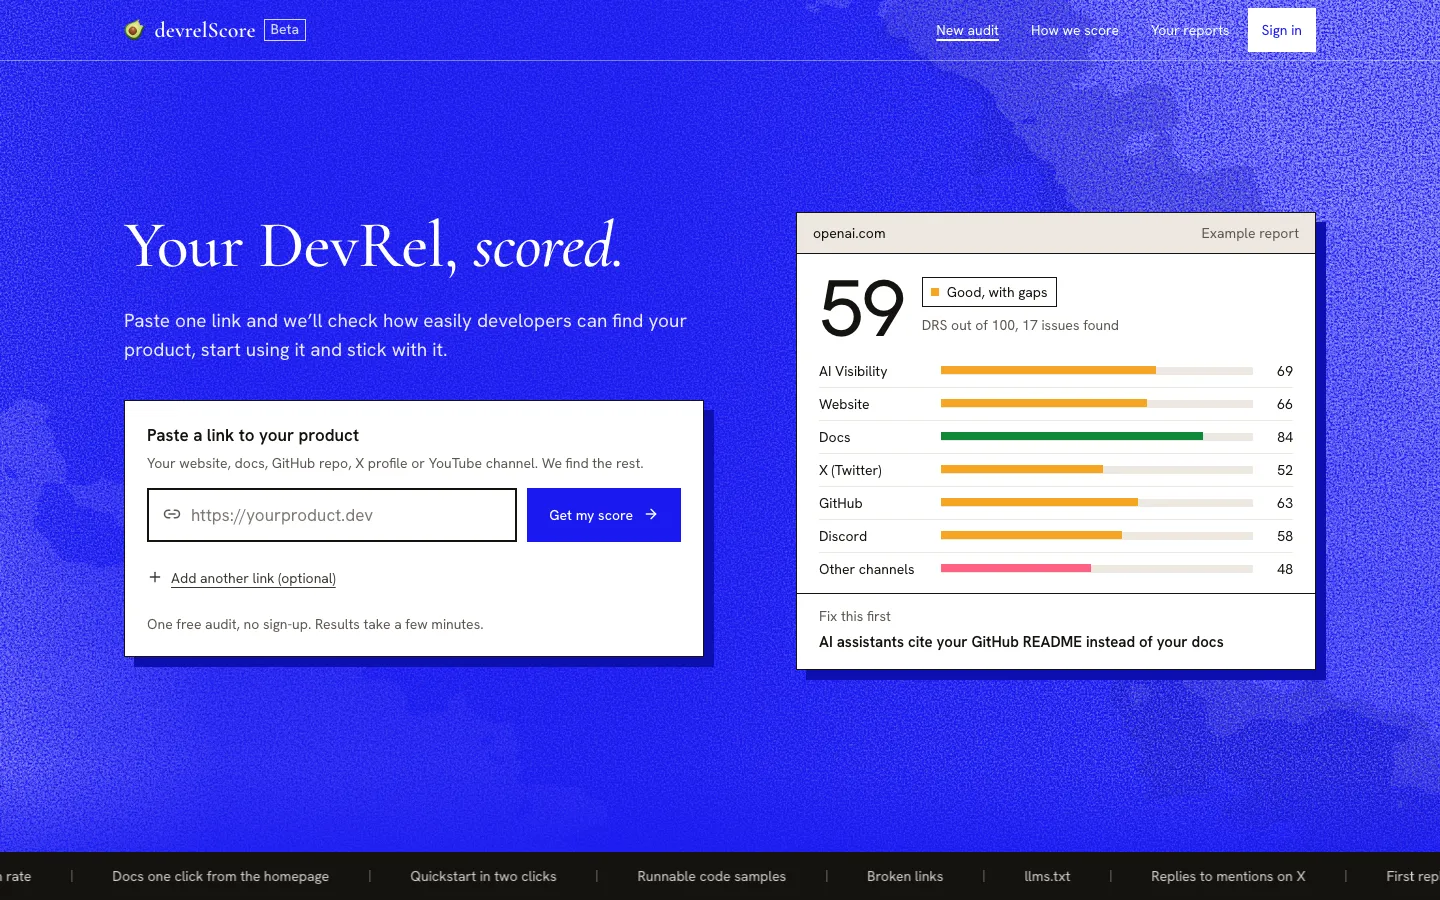This screenshot has width=1440, height=900.
Task: Click the Your DevRel, scored headline
Action: (373, 246)
